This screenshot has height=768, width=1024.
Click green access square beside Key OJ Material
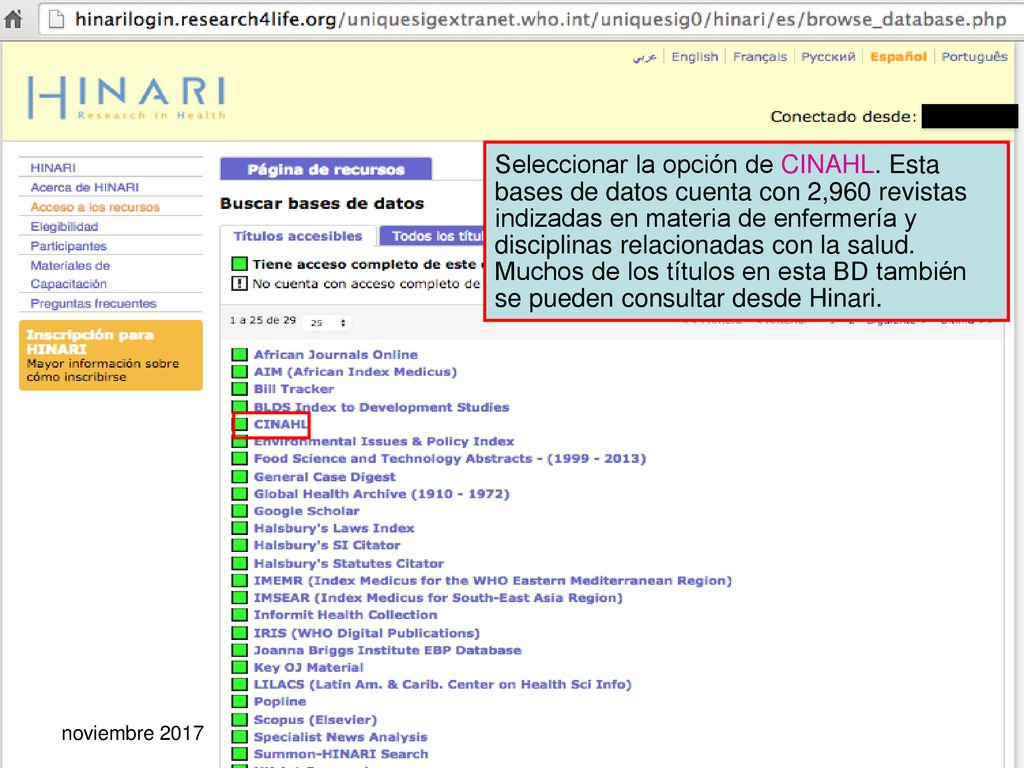pyautogui.click(x=240, y=667)
